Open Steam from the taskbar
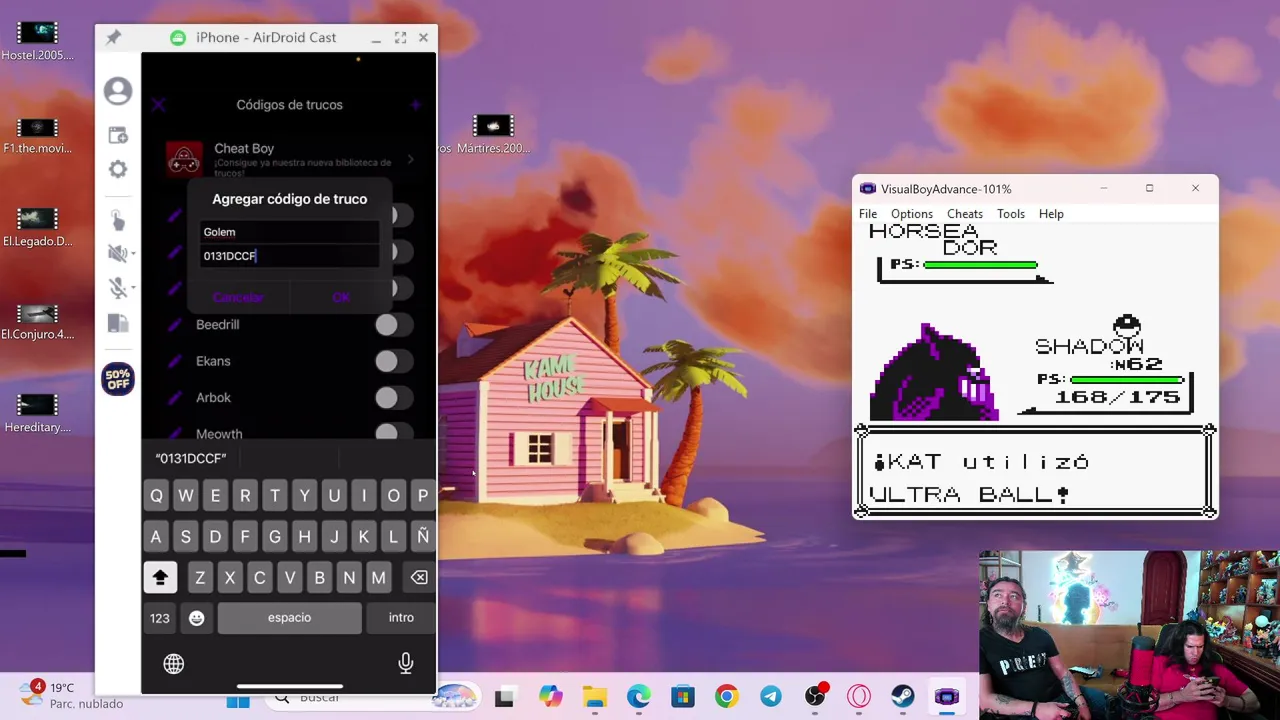The width and height of the screenshot is (1280, 720). click(903, 697)
